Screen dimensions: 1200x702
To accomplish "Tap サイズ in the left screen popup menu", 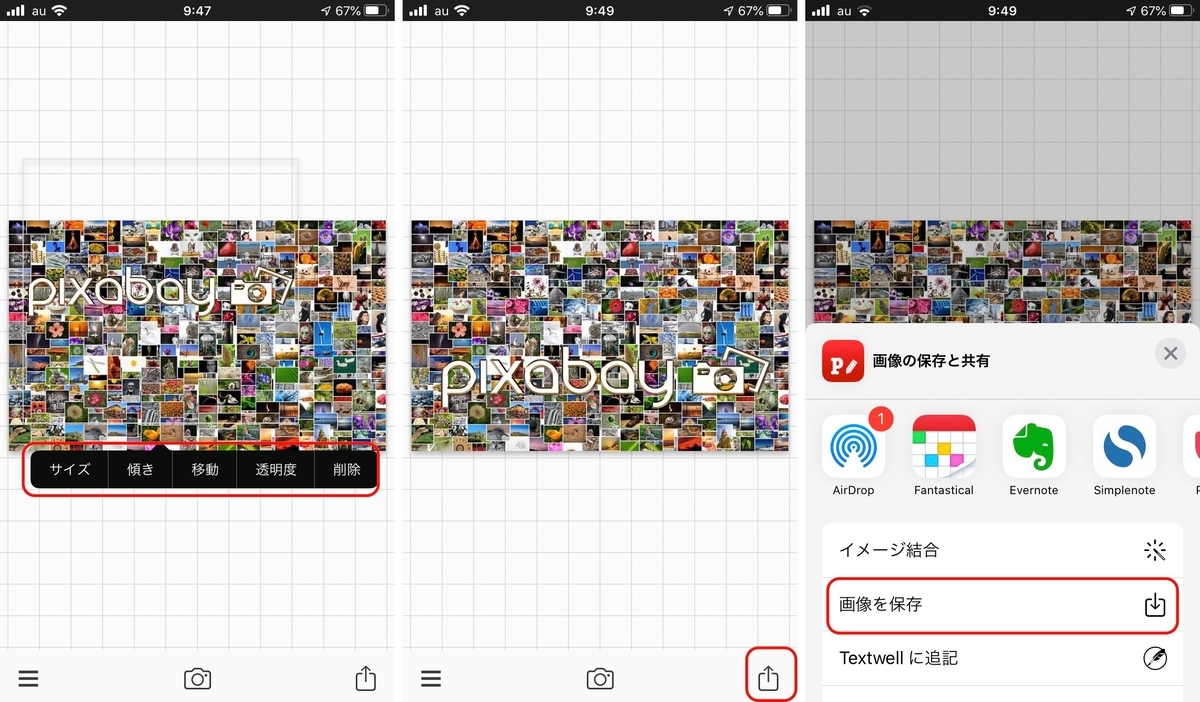I will 70,469.
